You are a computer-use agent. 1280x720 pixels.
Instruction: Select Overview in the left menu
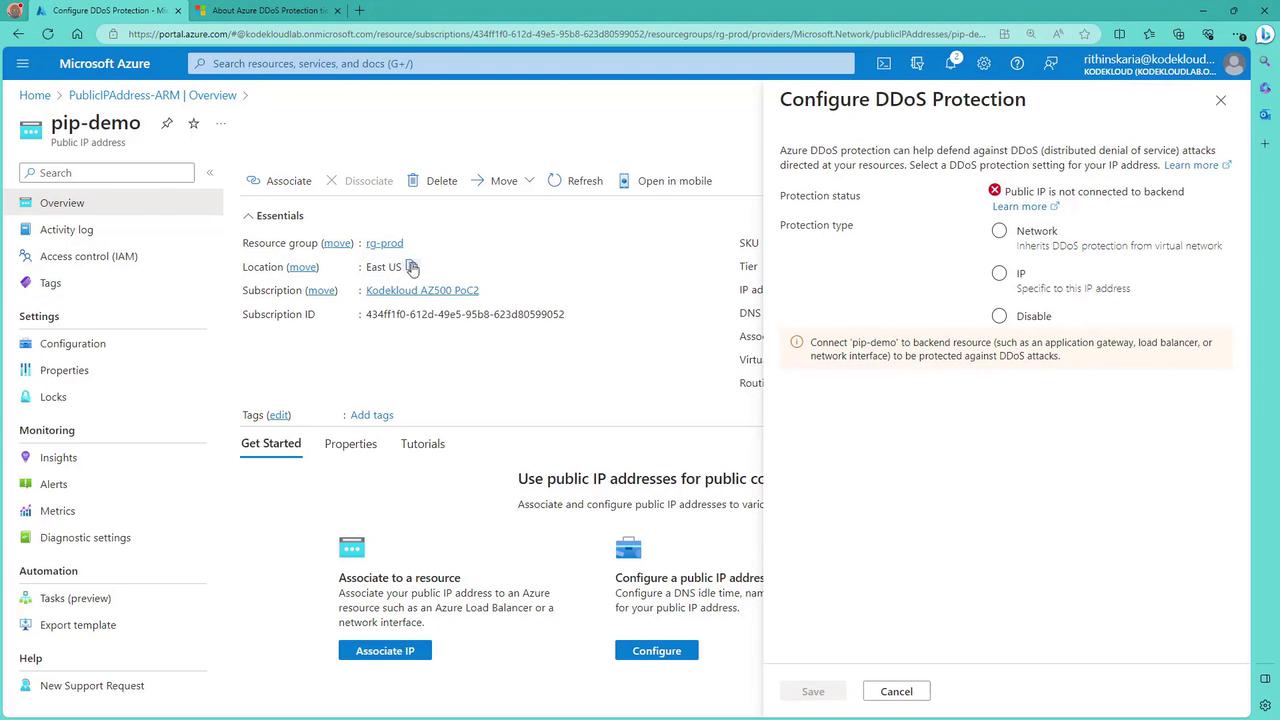click(114, 203)
